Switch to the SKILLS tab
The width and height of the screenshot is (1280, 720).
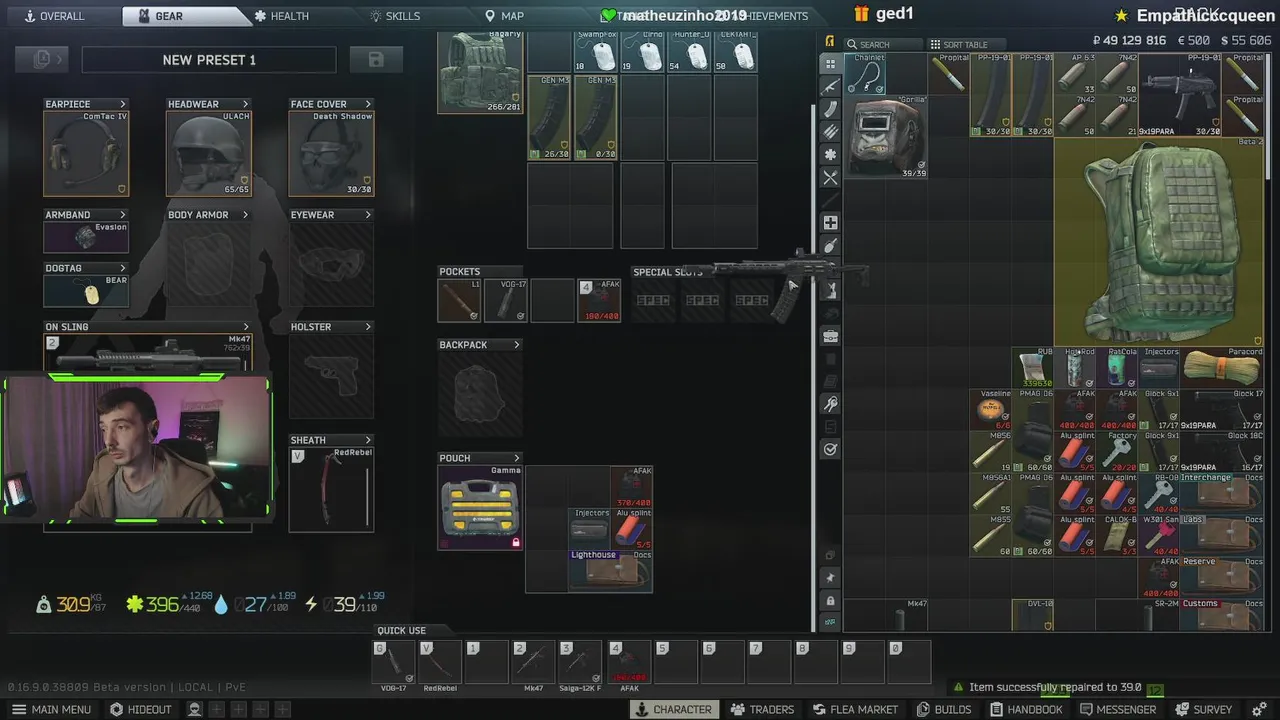coord(395,16)
